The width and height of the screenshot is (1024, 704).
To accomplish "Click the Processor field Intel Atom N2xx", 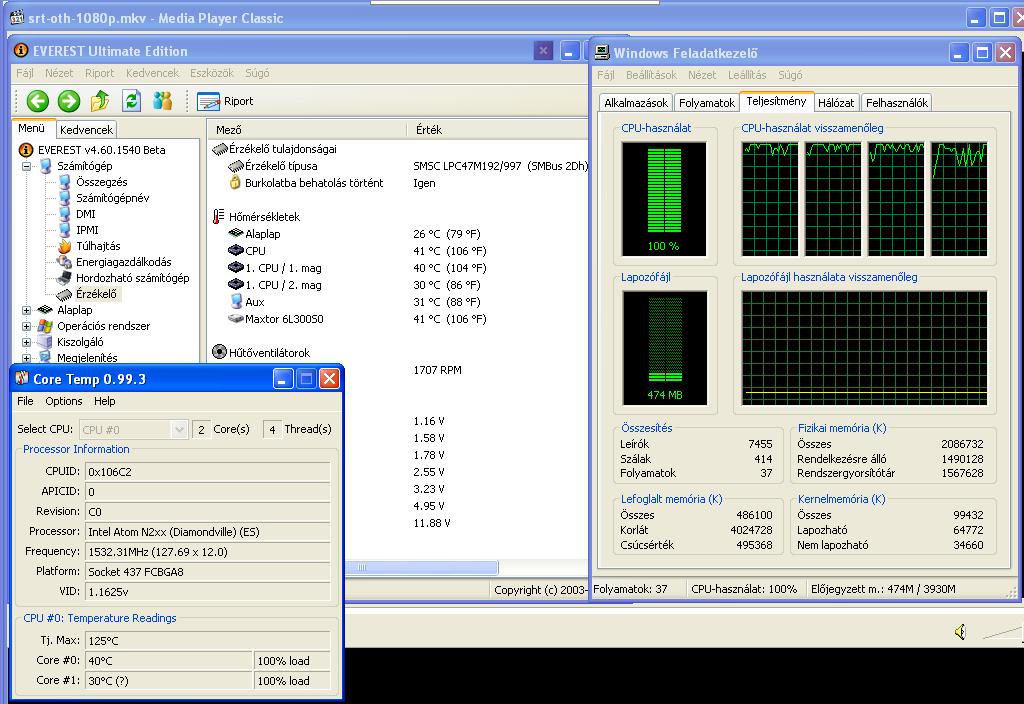I will click(208, 532).
